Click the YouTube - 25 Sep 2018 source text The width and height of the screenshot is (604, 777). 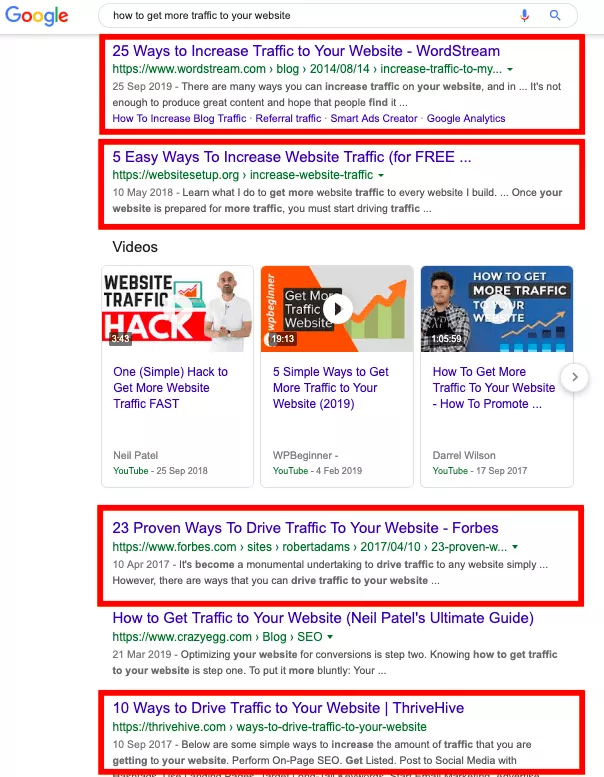160,471
